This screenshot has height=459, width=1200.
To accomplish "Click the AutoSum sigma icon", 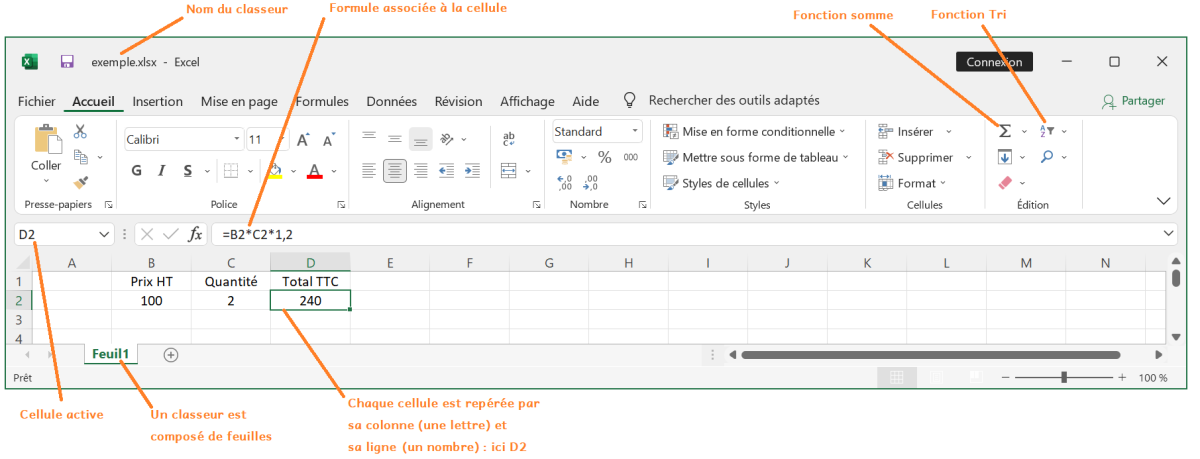I will pos(1004,131).
